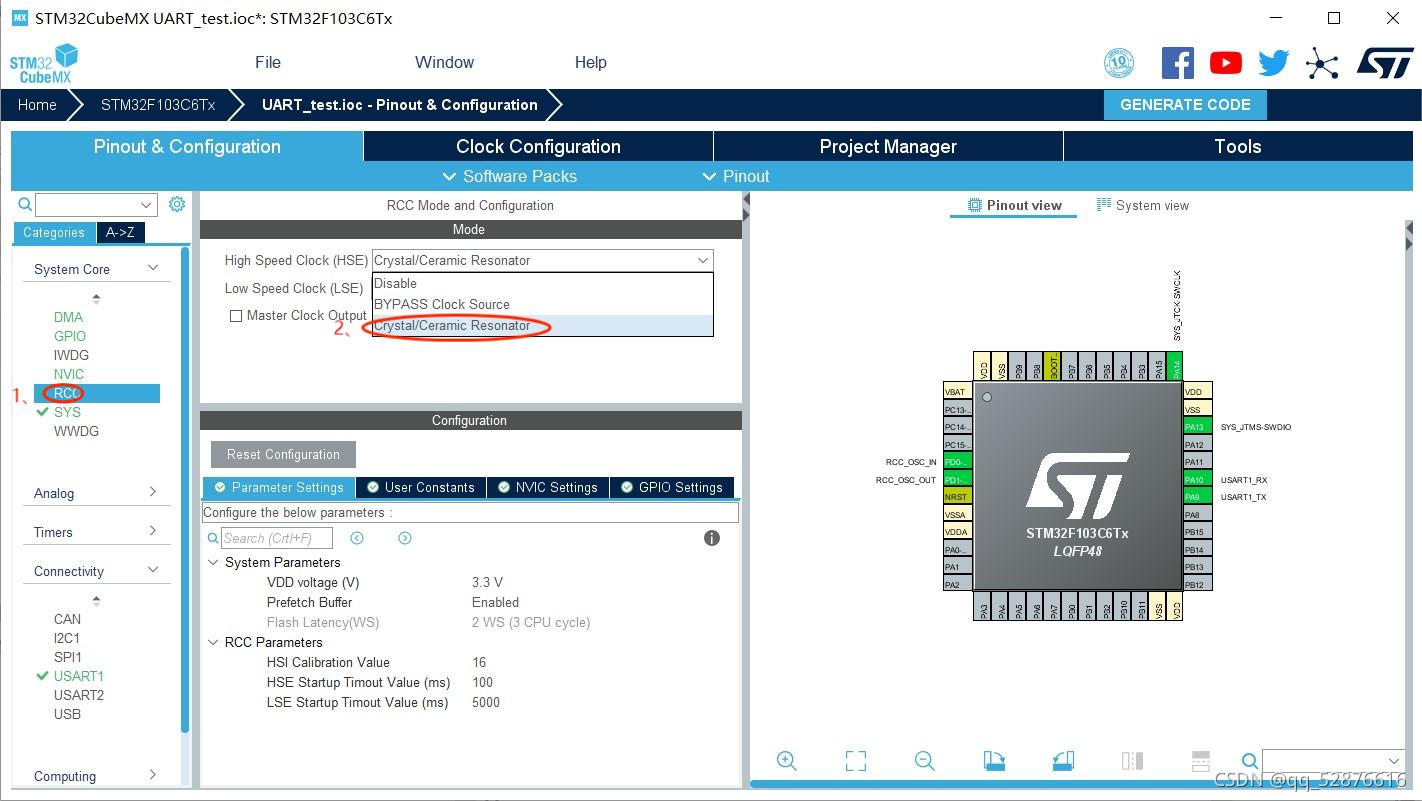Open the YouTube link icon

1225,63
